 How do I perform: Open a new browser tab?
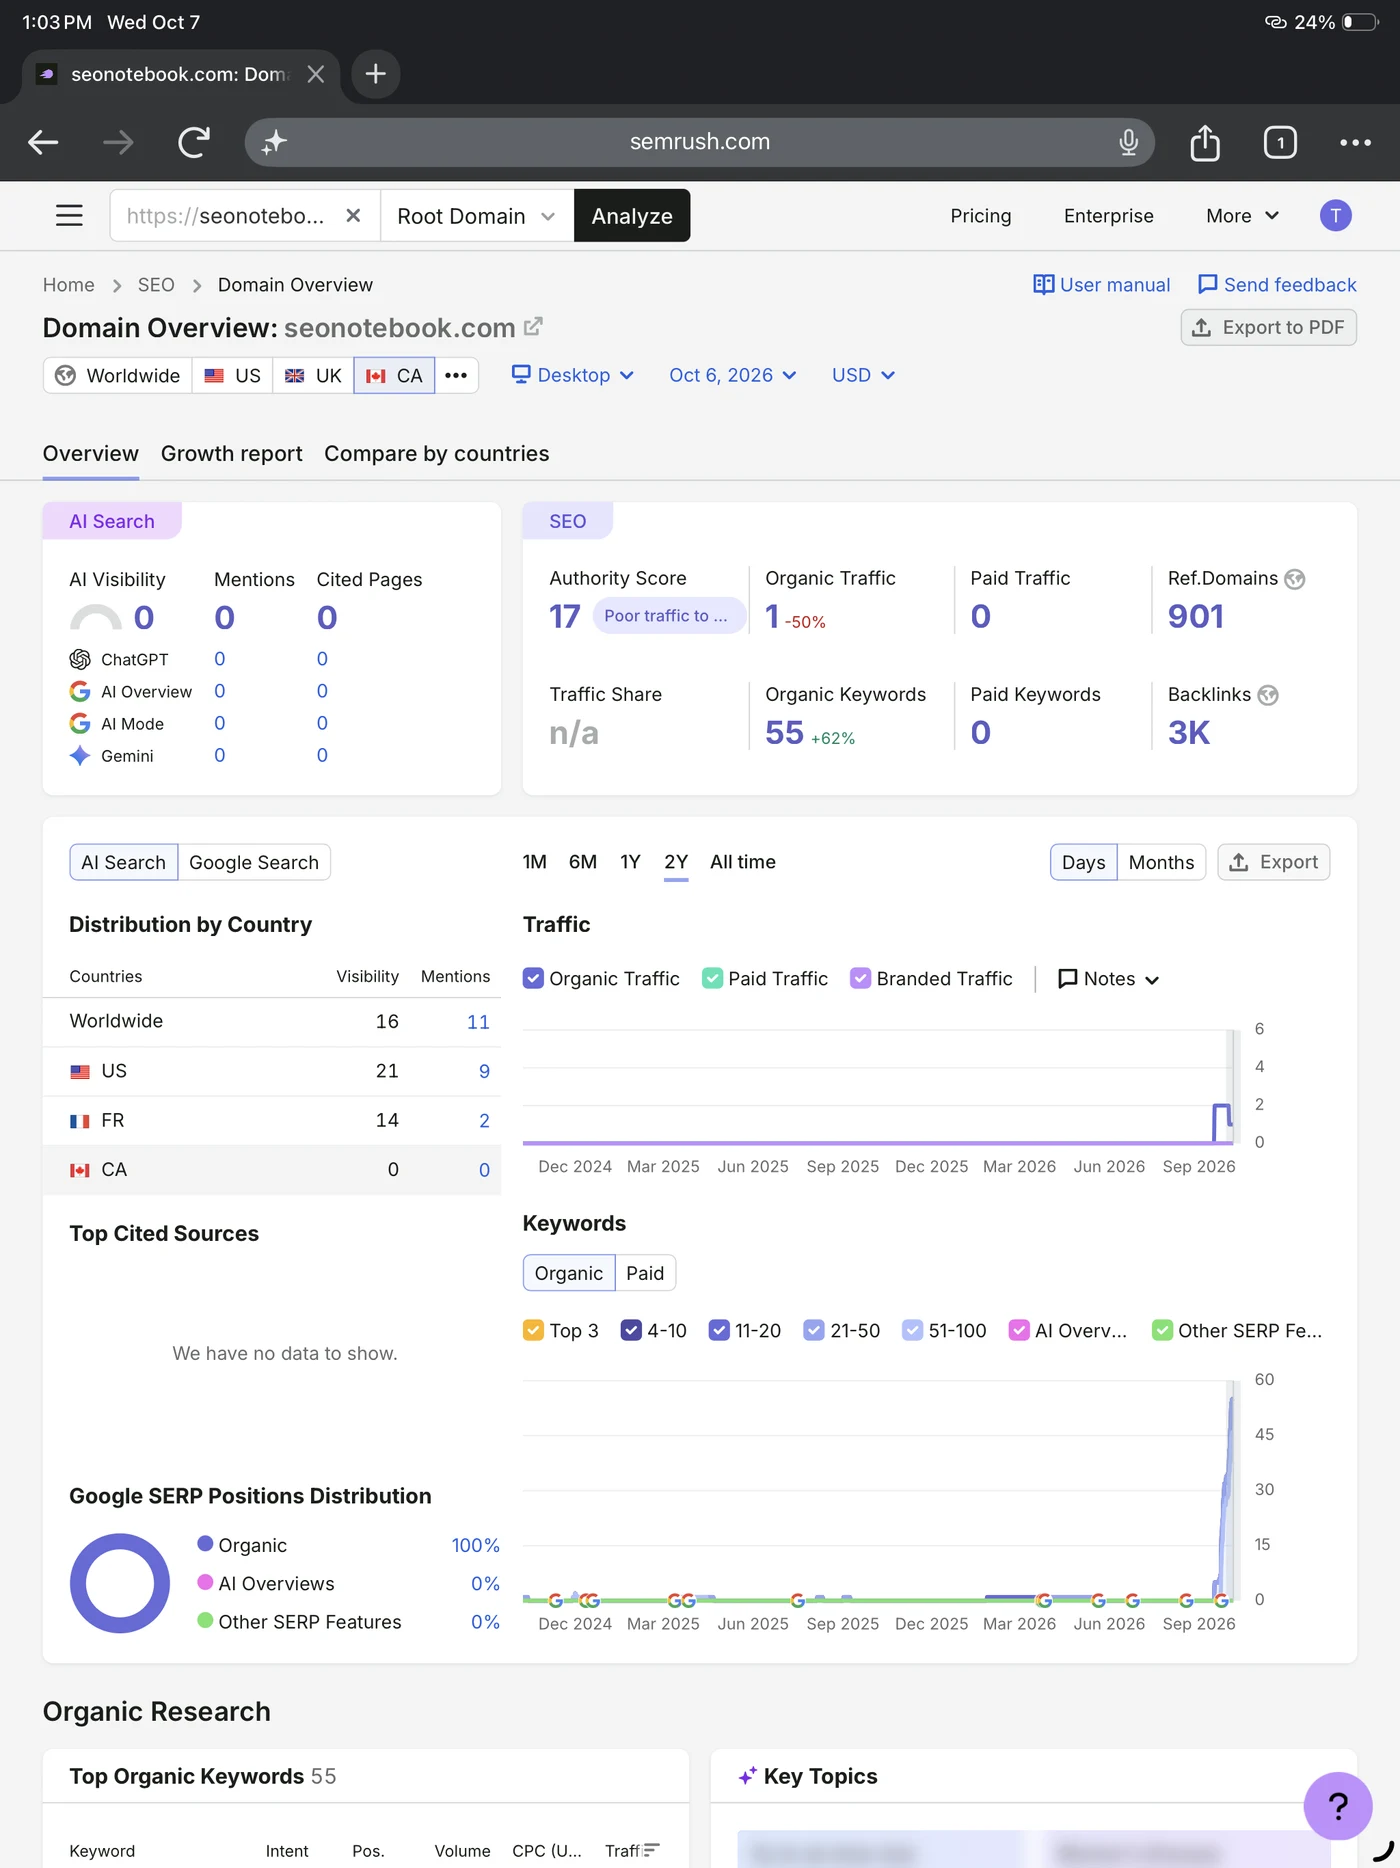point(375,74)
